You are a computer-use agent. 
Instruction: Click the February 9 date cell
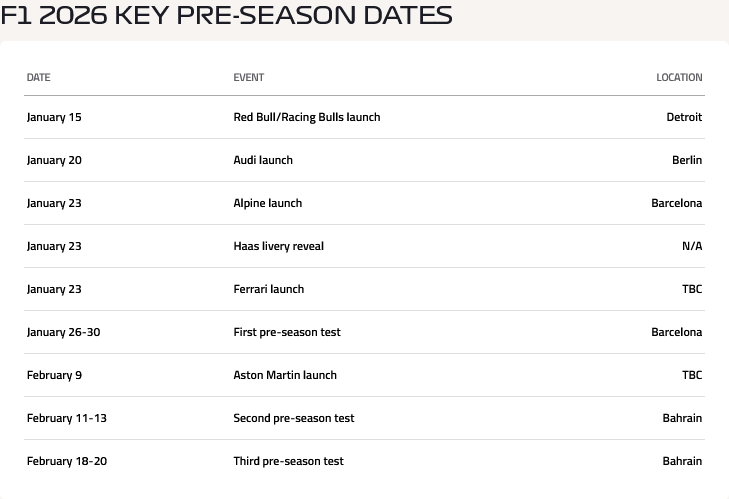(54, 375)
